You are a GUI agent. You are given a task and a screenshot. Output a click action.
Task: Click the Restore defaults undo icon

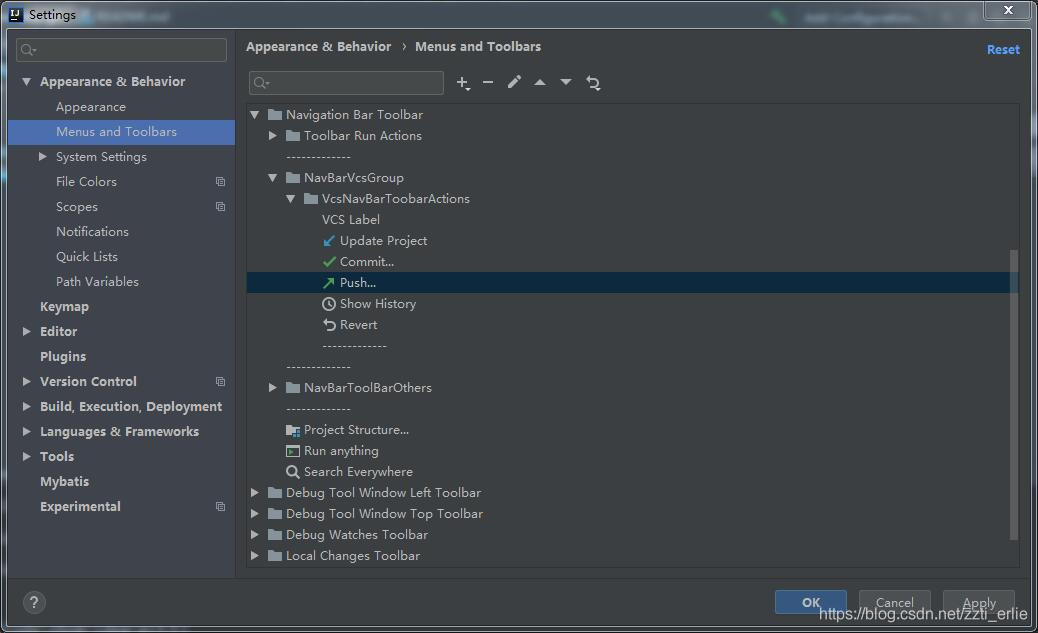click(x=593, y=83)
